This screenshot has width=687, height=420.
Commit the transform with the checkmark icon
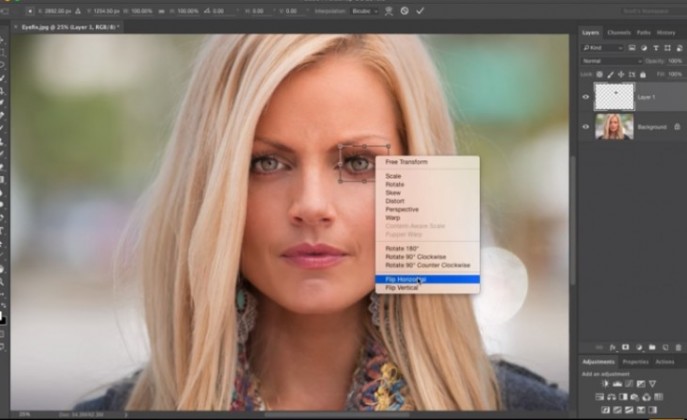click(x=420, y=10)
